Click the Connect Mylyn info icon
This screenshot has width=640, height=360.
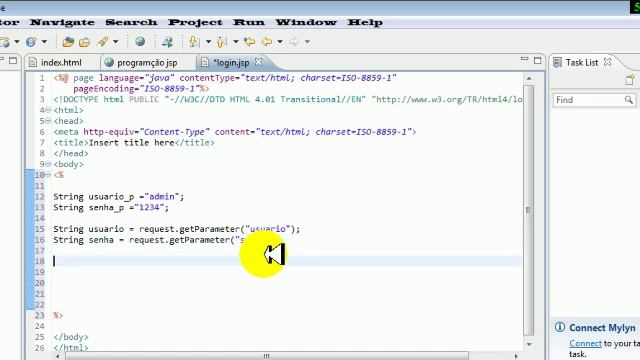[560, 327]
